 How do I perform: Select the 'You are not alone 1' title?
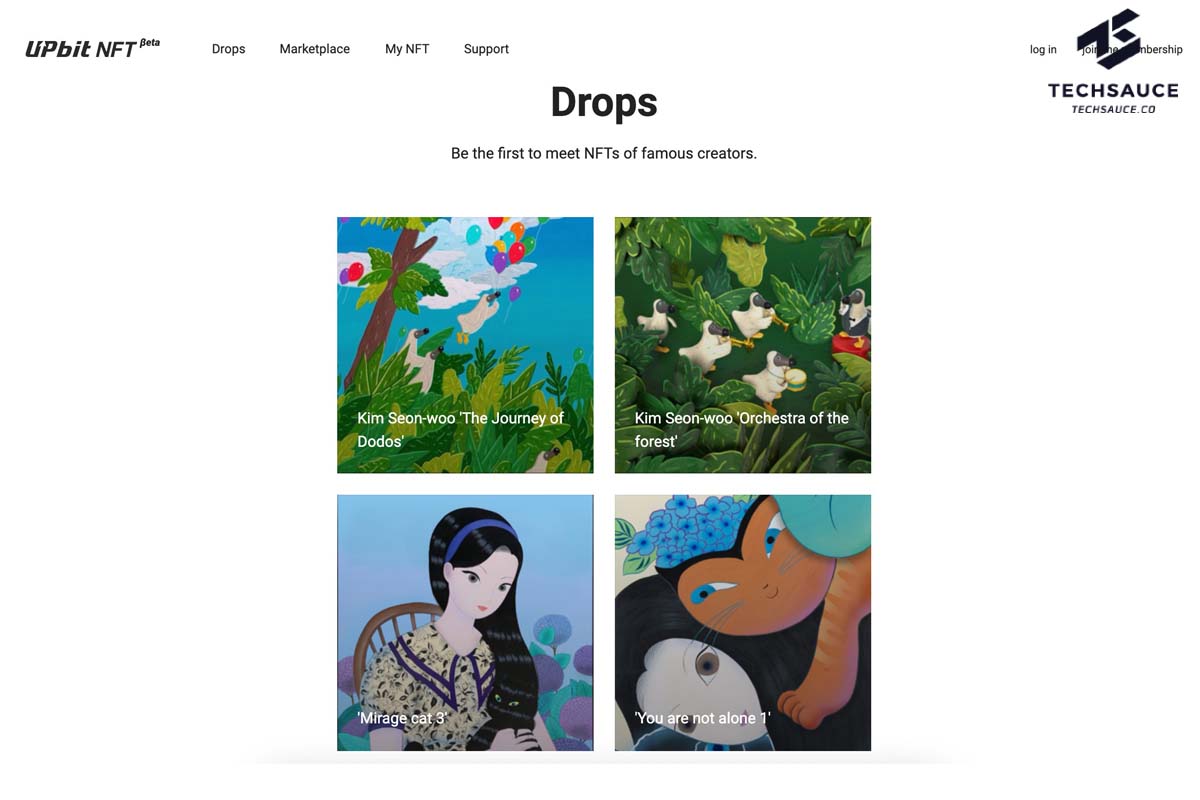tap(702, 718)
